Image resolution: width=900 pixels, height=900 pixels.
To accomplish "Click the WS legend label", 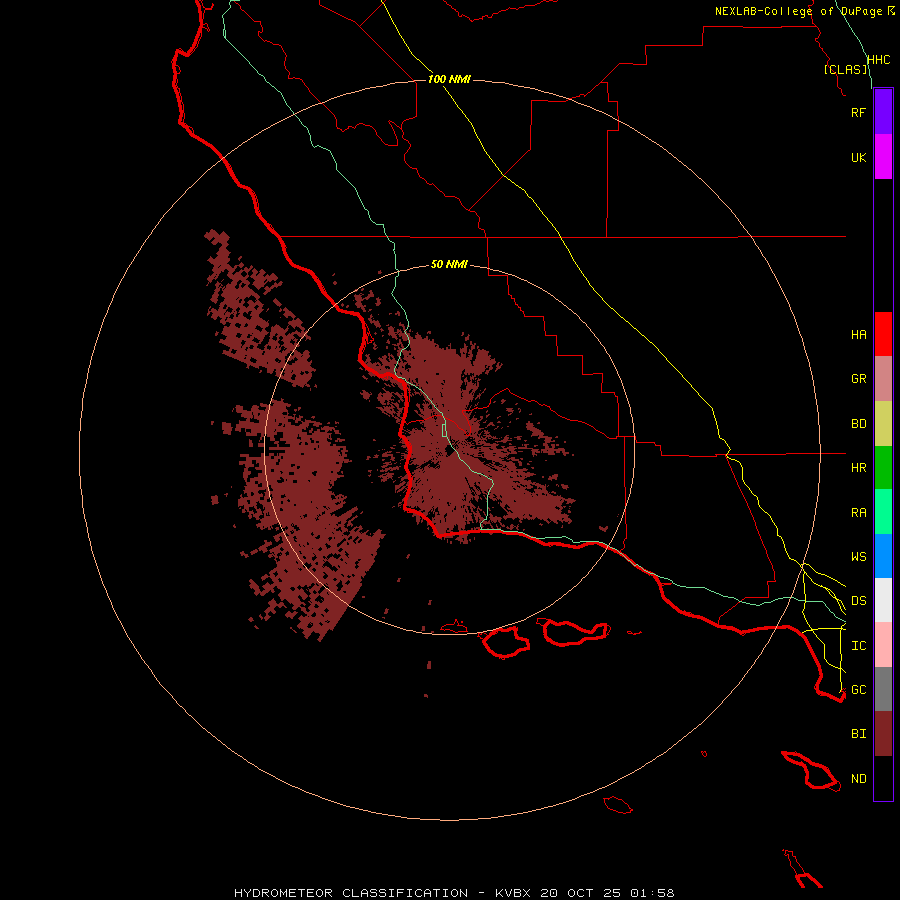I will (x=858, y=557).
